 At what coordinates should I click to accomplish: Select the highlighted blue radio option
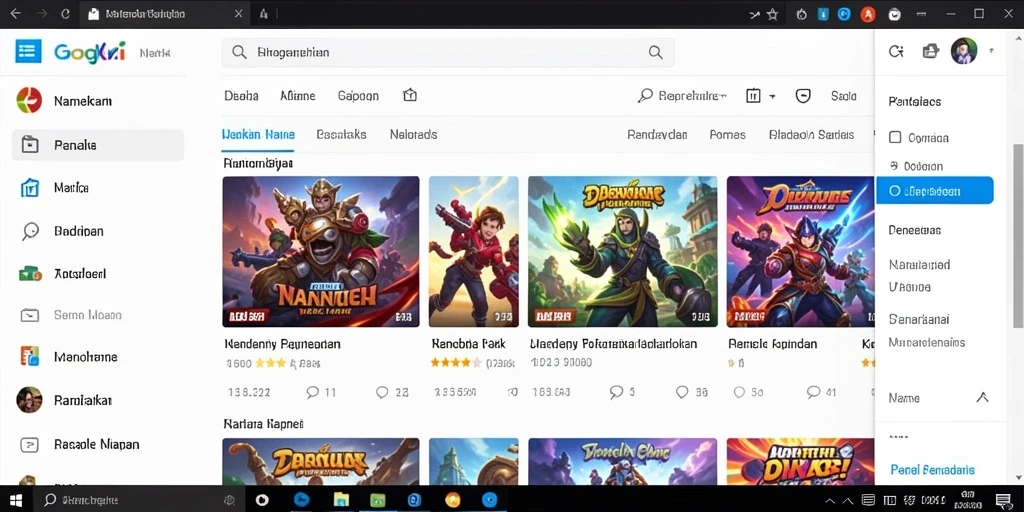click(935, 190)
